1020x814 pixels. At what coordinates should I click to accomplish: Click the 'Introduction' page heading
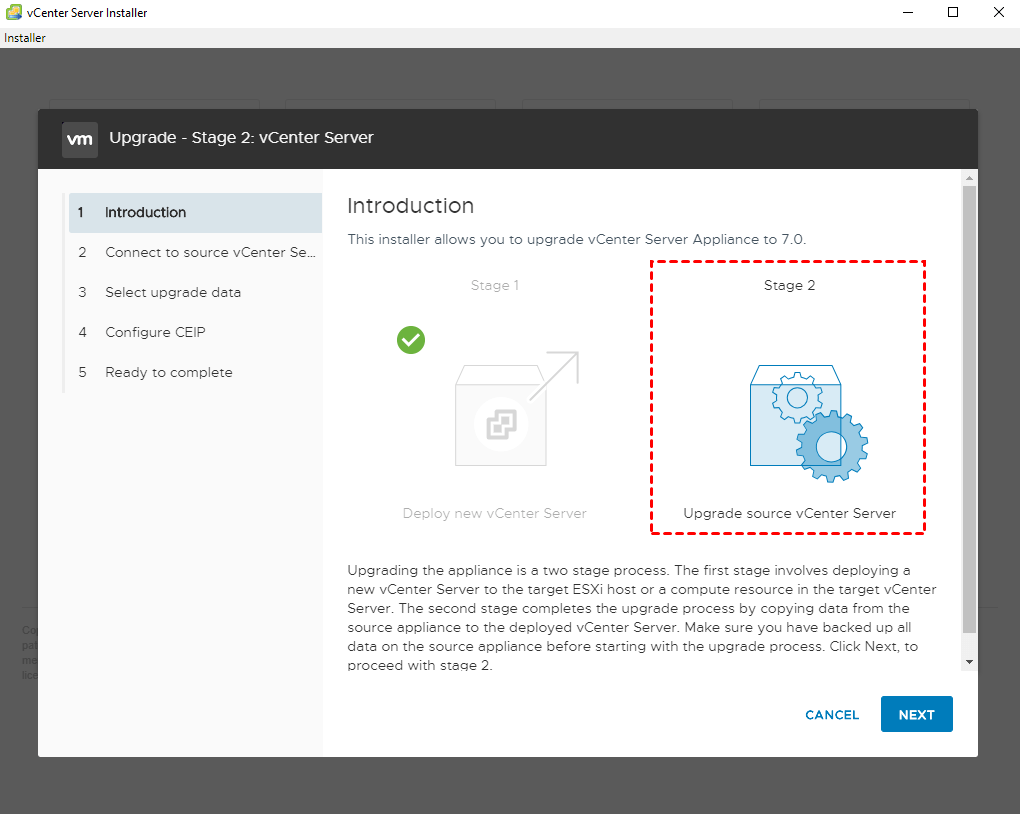410,206
